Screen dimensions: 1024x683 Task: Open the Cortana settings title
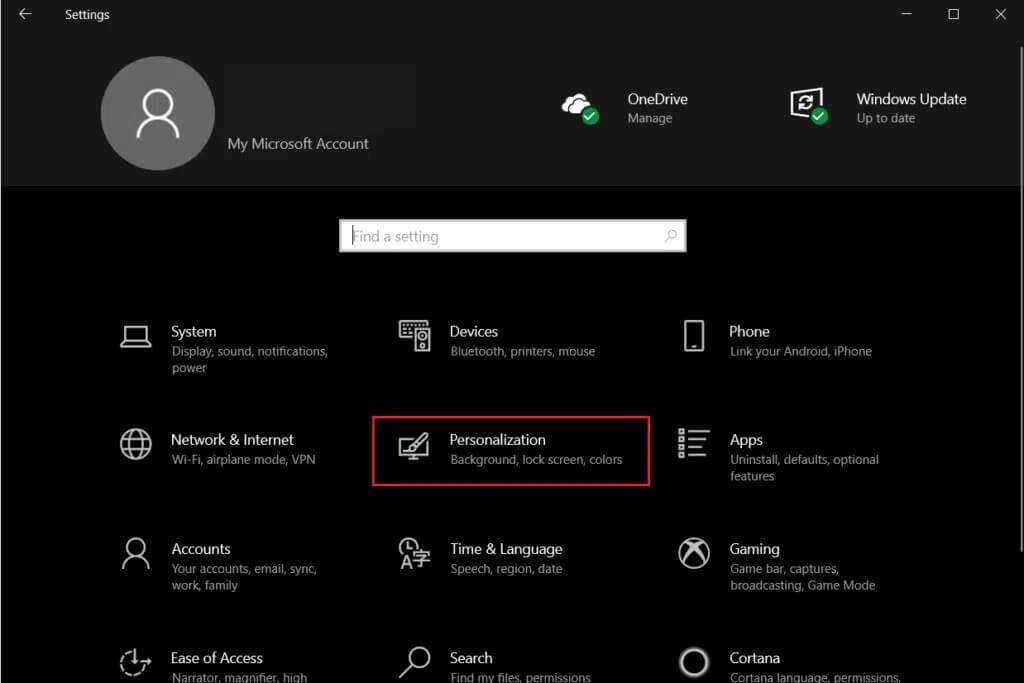pos(754,658)
